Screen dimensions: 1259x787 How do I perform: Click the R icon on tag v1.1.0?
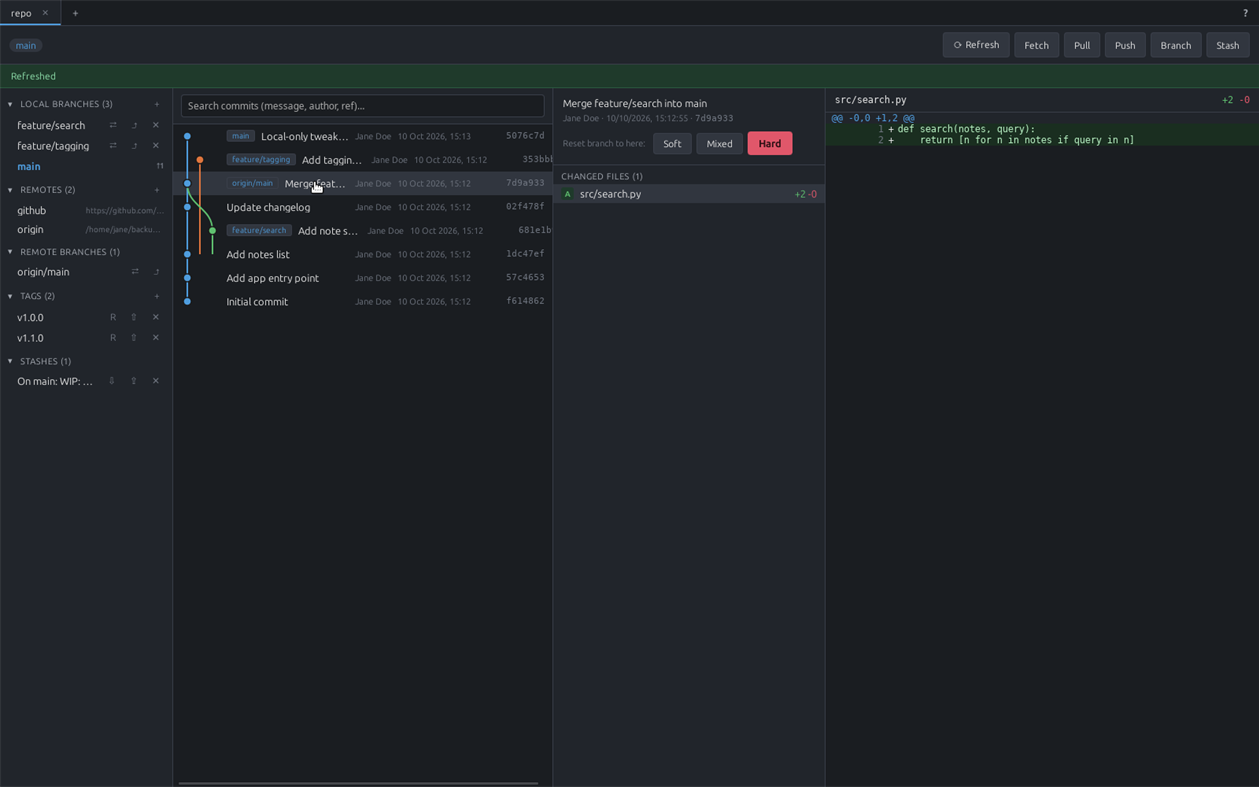113,338
